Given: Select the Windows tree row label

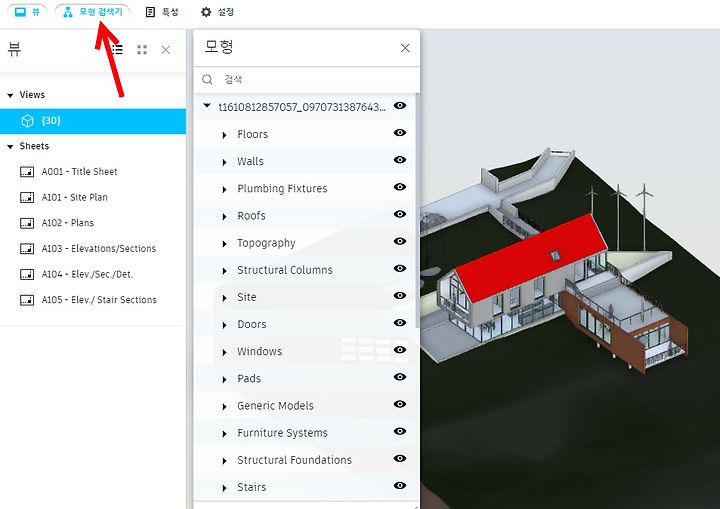Looking at the screenshot, I should pyautogui.click(x=259, y=351).
